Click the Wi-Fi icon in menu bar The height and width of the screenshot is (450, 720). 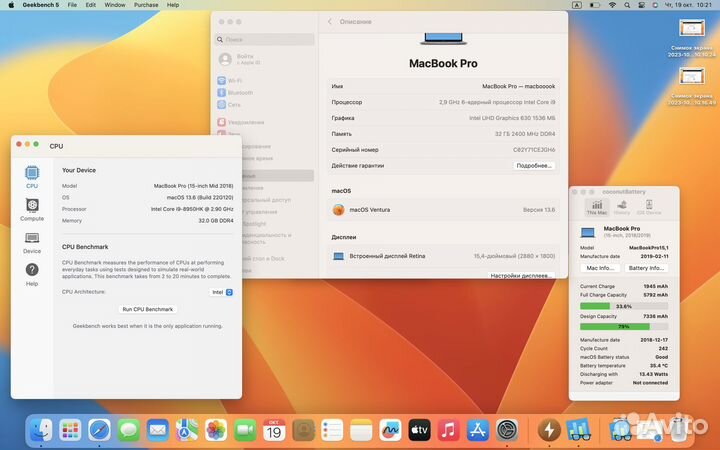tap(612, 5)
